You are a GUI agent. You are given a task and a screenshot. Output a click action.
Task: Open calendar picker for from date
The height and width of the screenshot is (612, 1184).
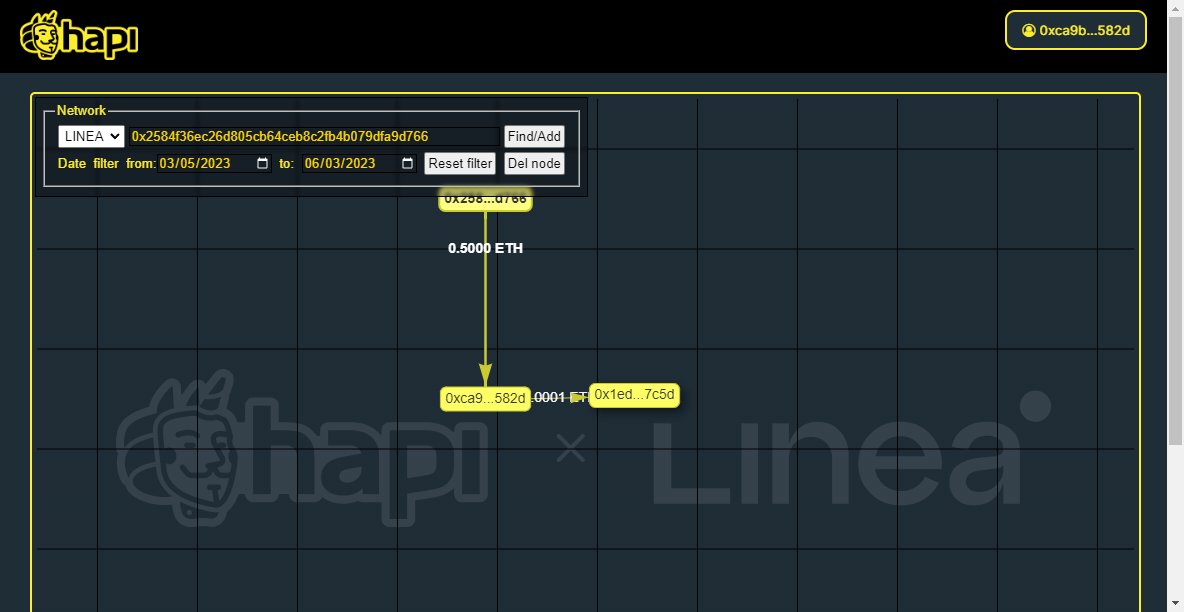click(x=262, y=163)
